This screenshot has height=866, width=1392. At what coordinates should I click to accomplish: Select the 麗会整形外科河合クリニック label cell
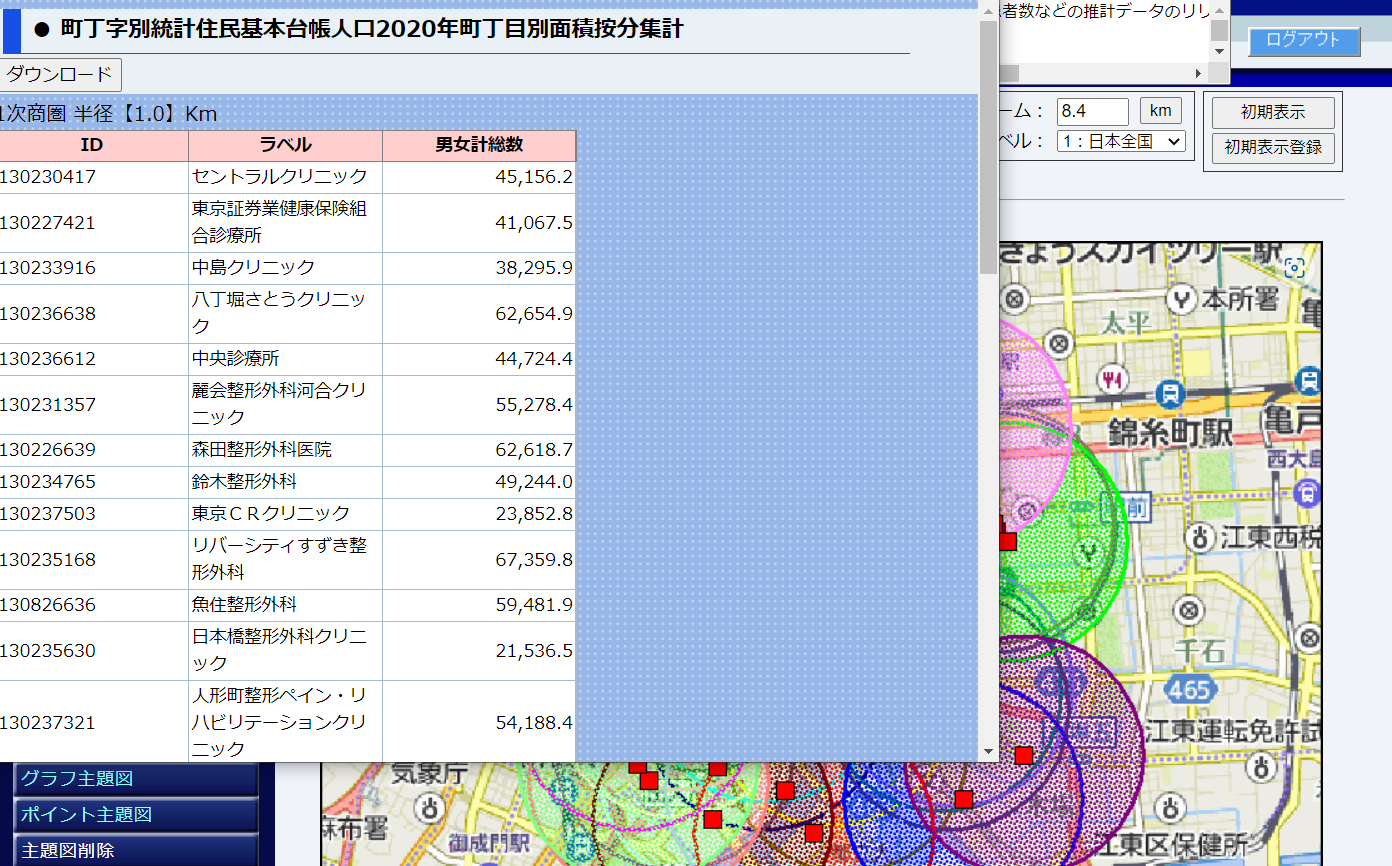(x=285, y=405)
